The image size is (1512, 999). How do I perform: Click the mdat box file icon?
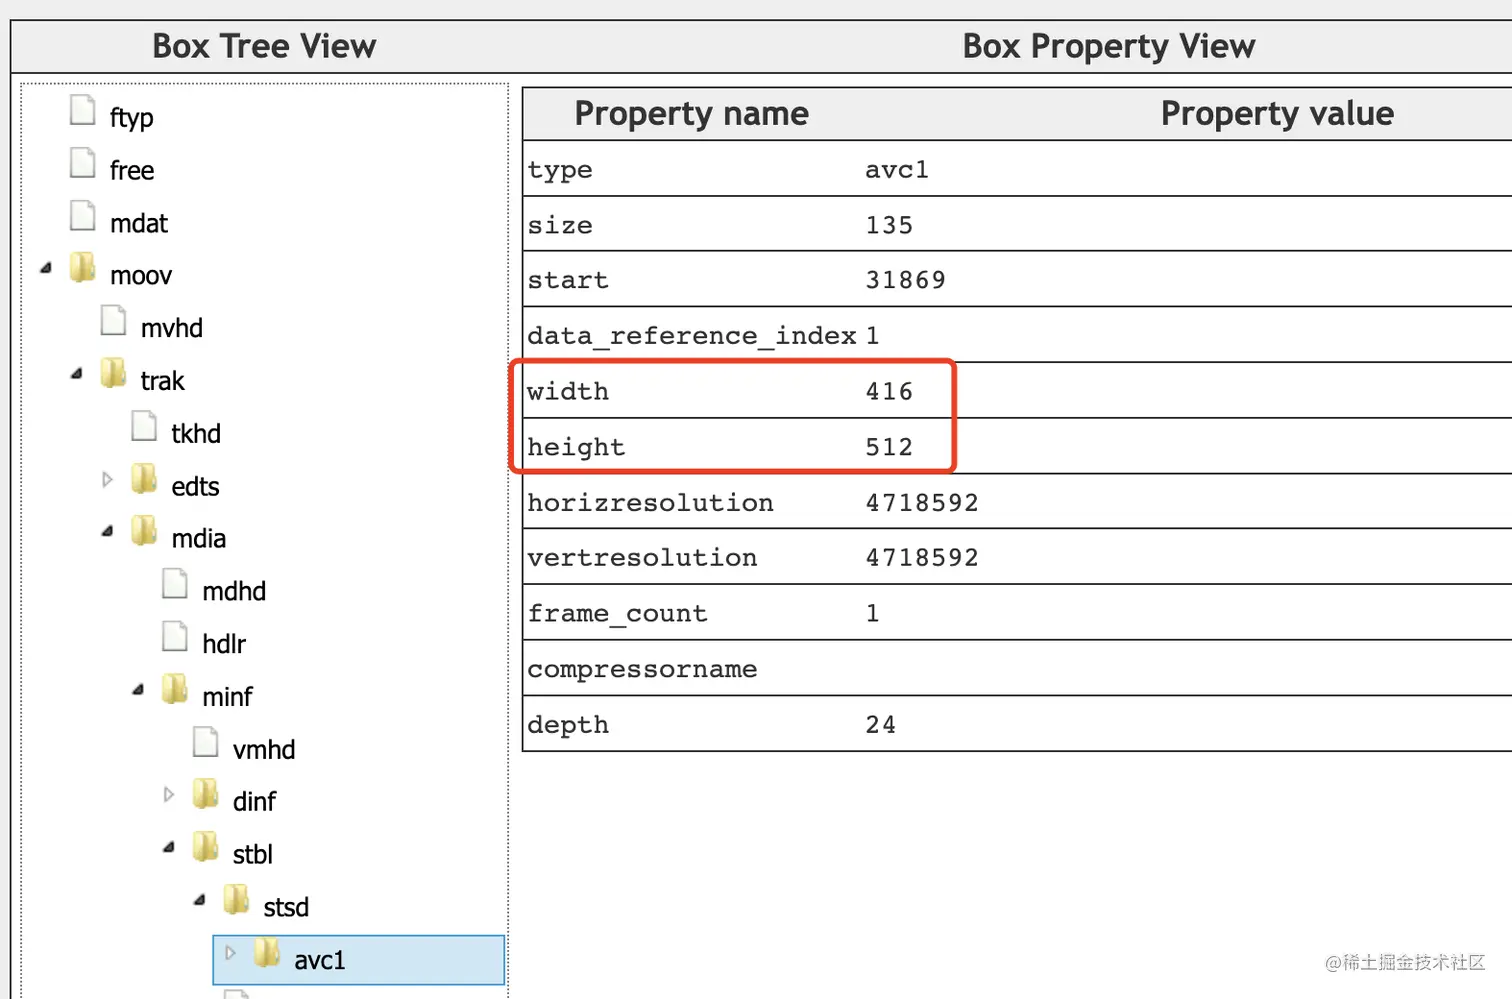(x=82, y=216)
